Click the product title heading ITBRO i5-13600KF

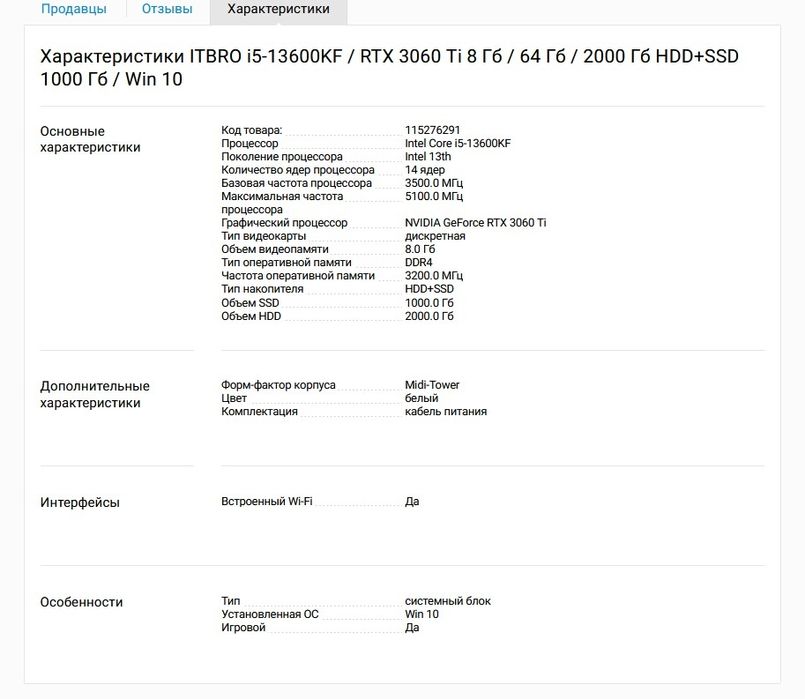coord(389,67)
